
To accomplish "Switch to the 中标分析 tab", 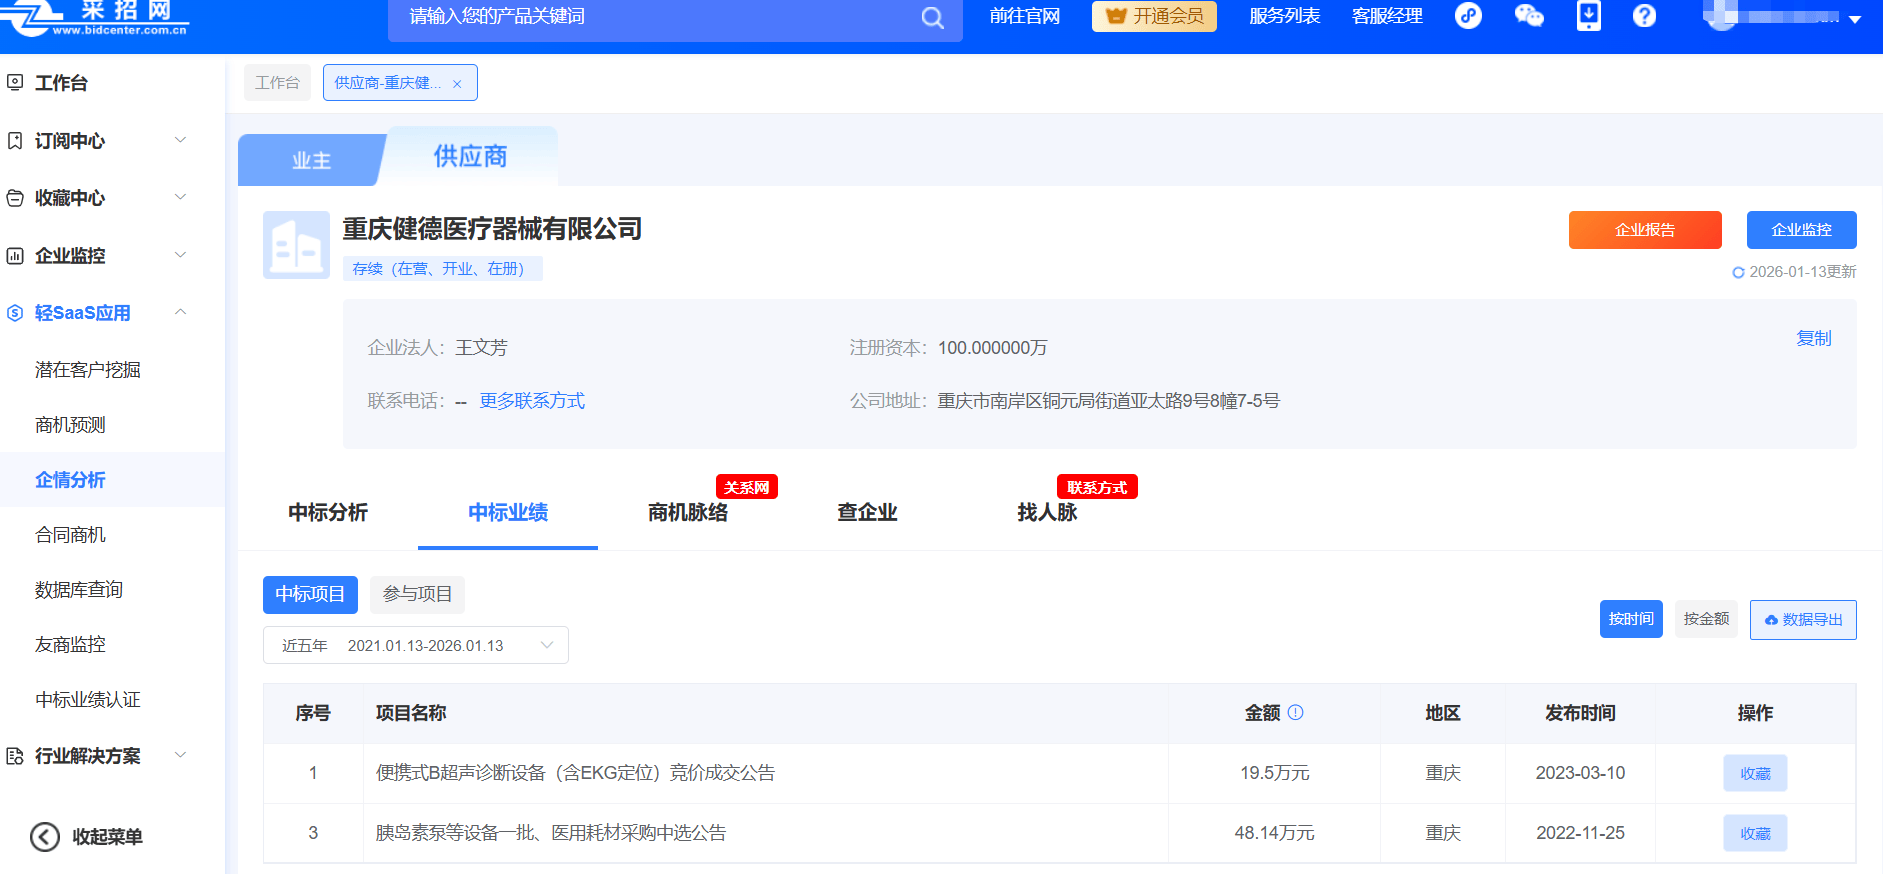I will point(328,513).
